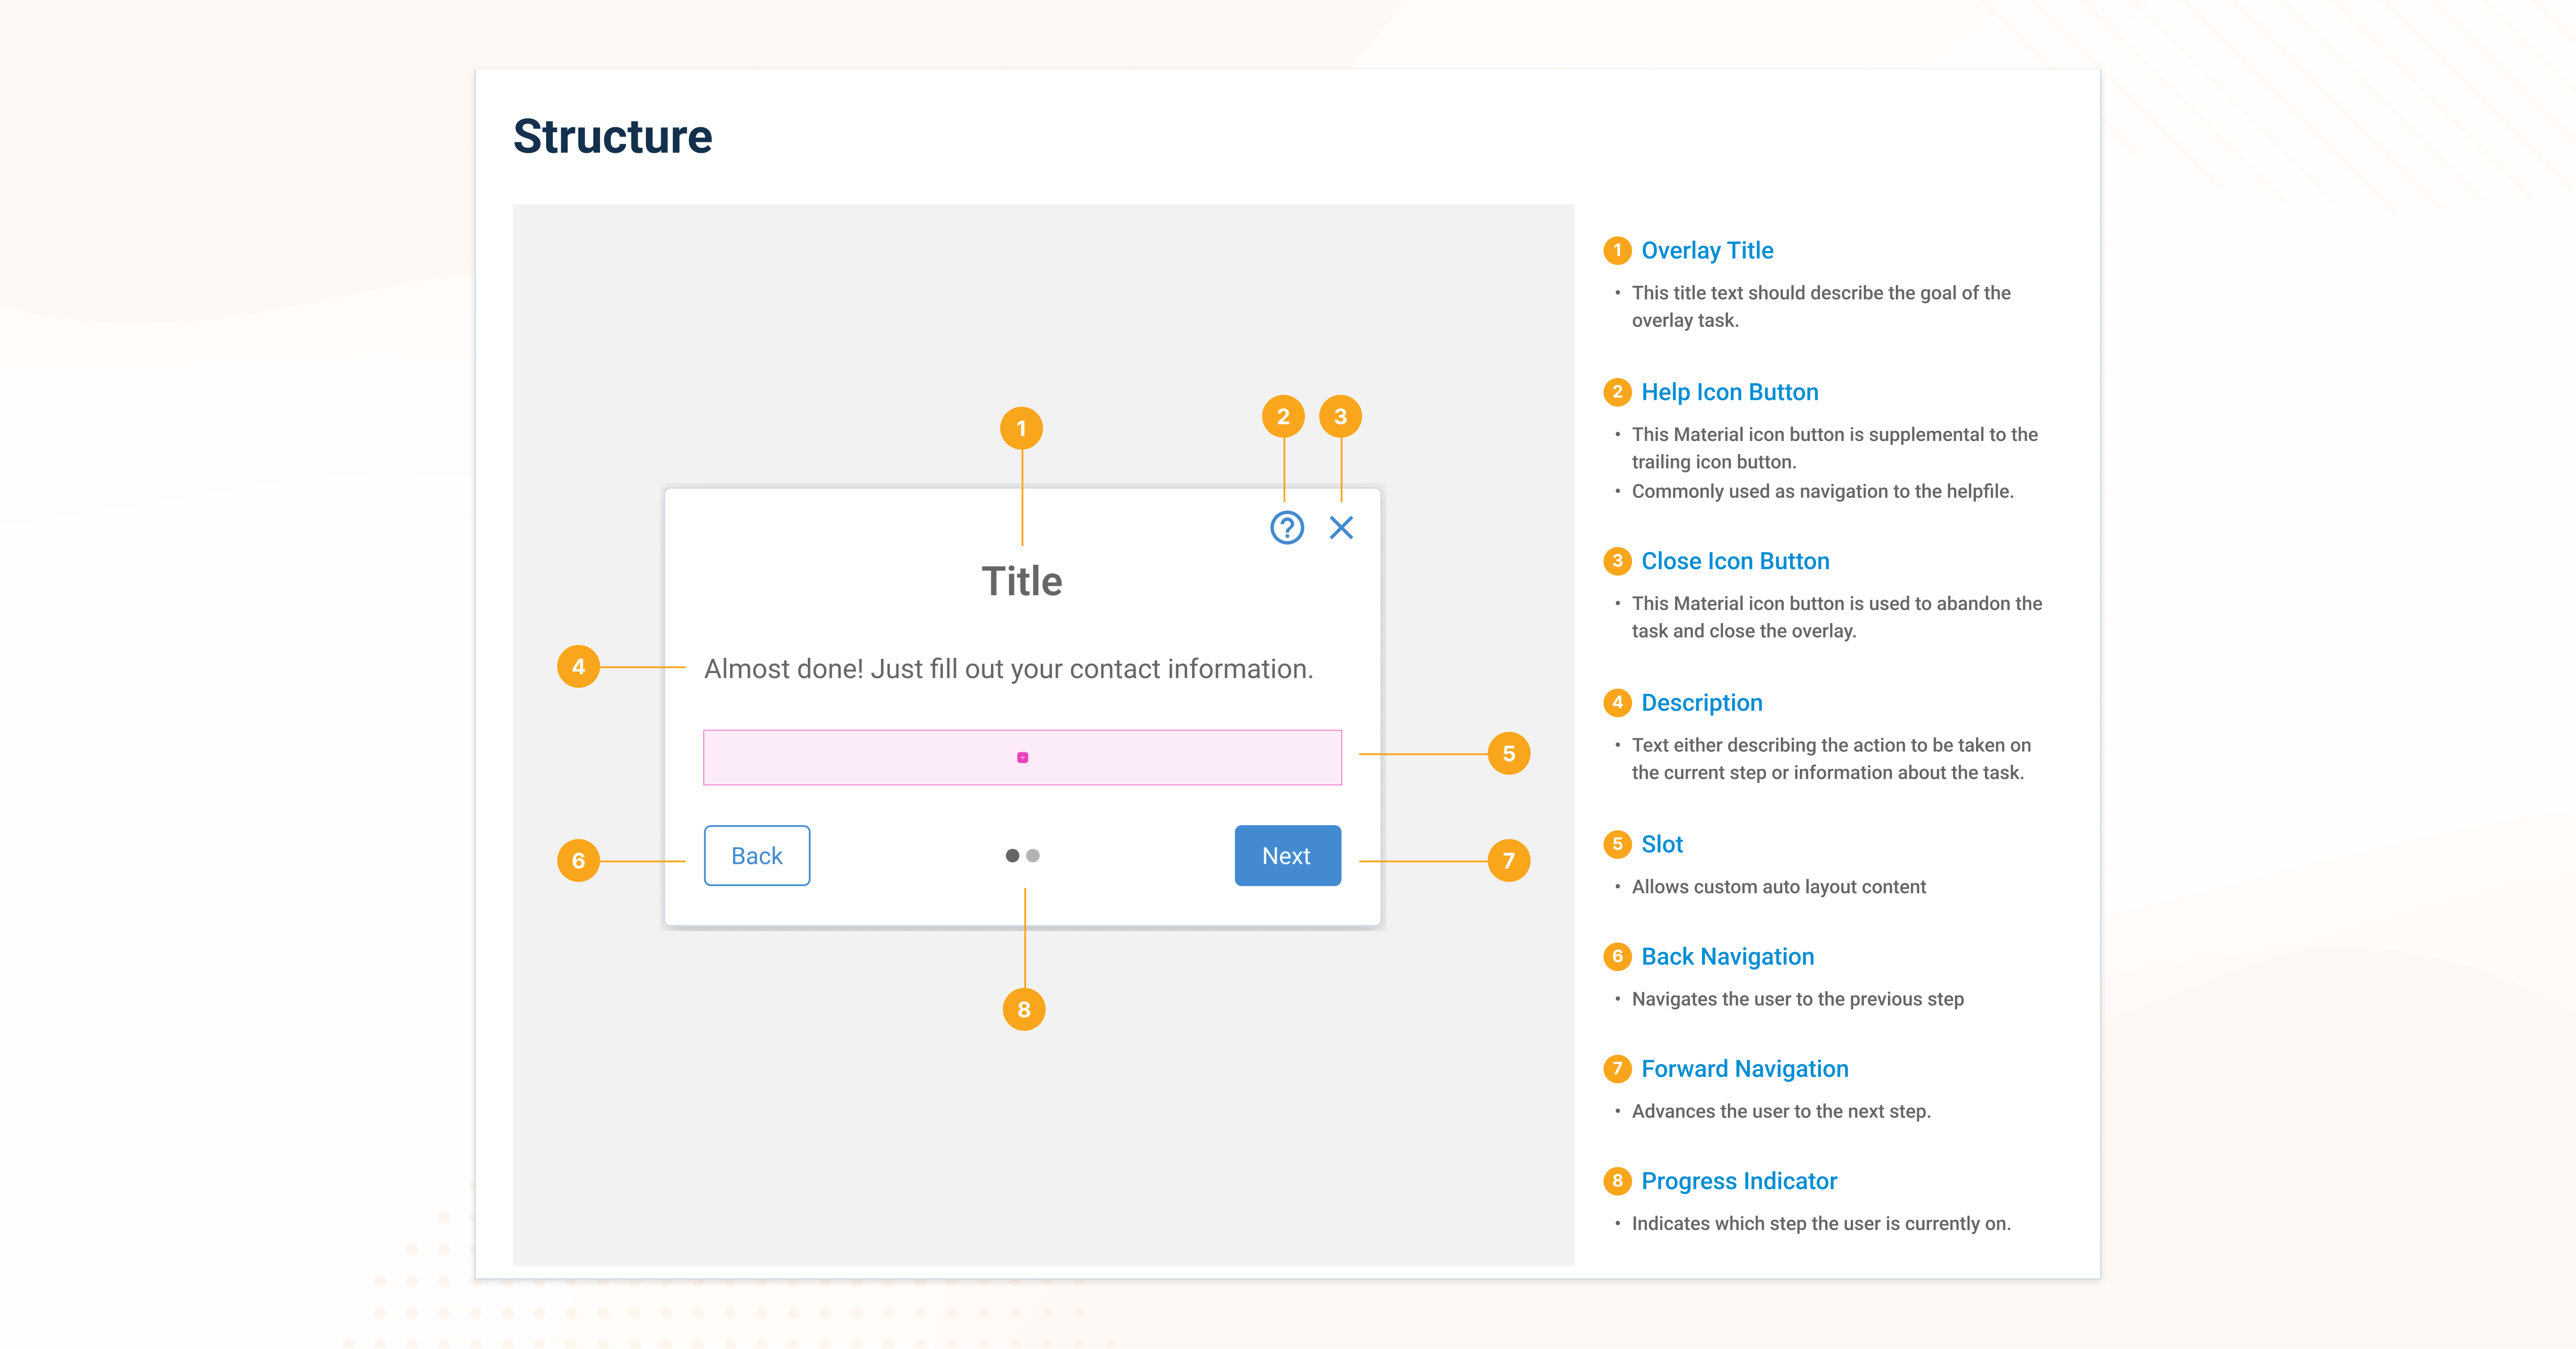2576x1349 pixels.
Task: Click 'Indicates which step the user is currently on.'
Action: click(x=1821, y=1223)
